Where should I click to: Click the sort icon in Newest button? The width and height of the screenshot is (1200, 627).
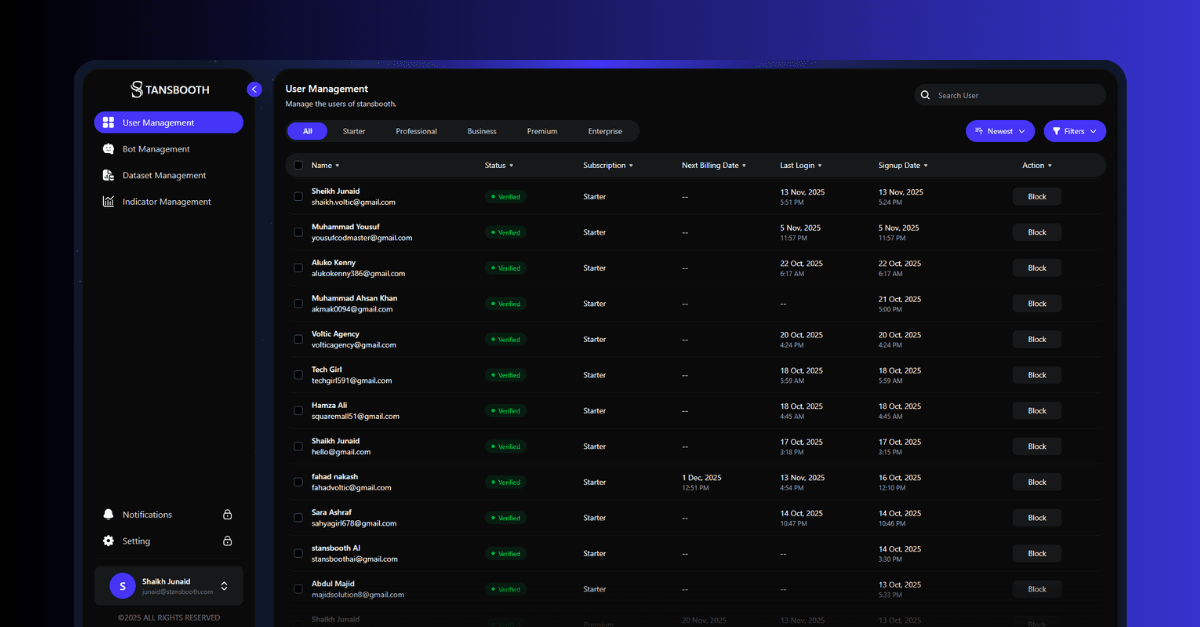coord(979,131)
